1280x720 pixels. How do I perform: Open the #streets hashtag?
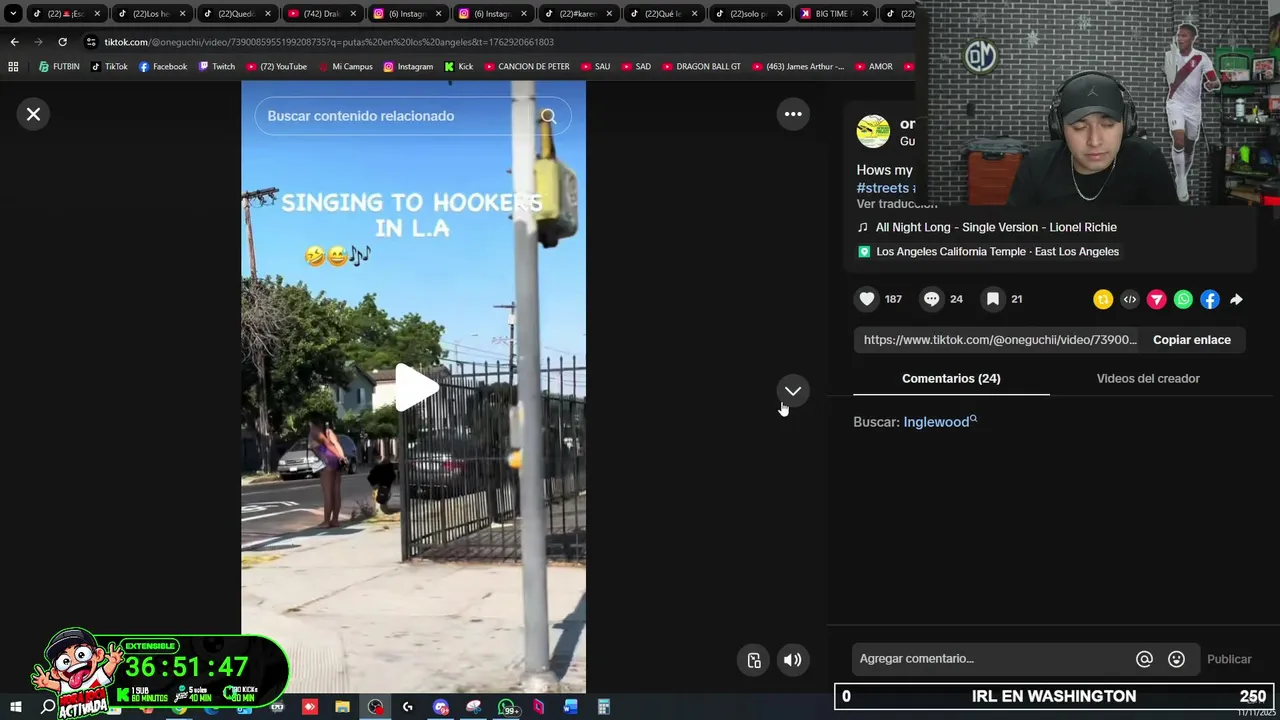pyautogui.click(x=882, y=188)
